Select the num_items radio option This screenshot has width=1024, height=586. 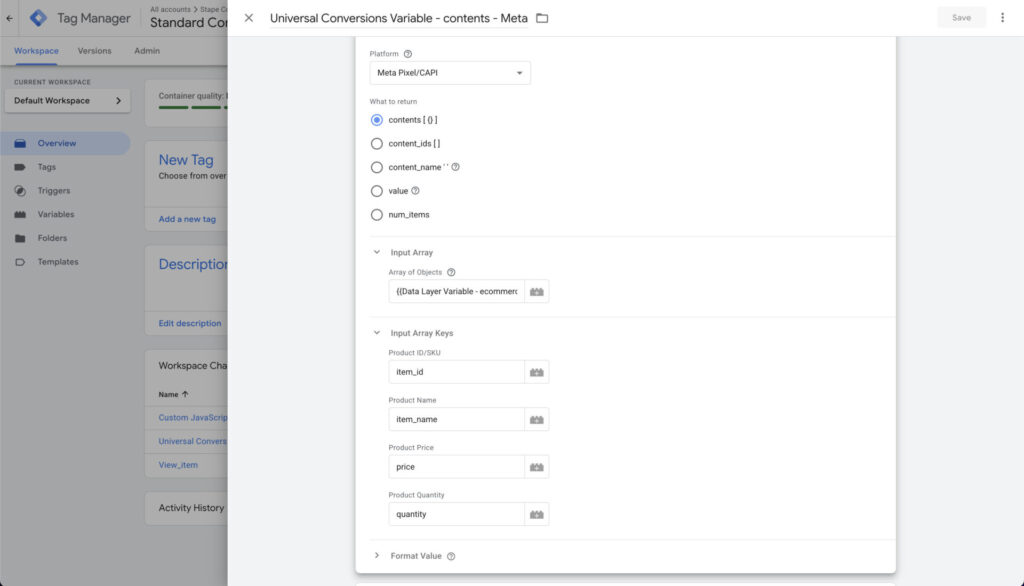[x=377, y=214]
